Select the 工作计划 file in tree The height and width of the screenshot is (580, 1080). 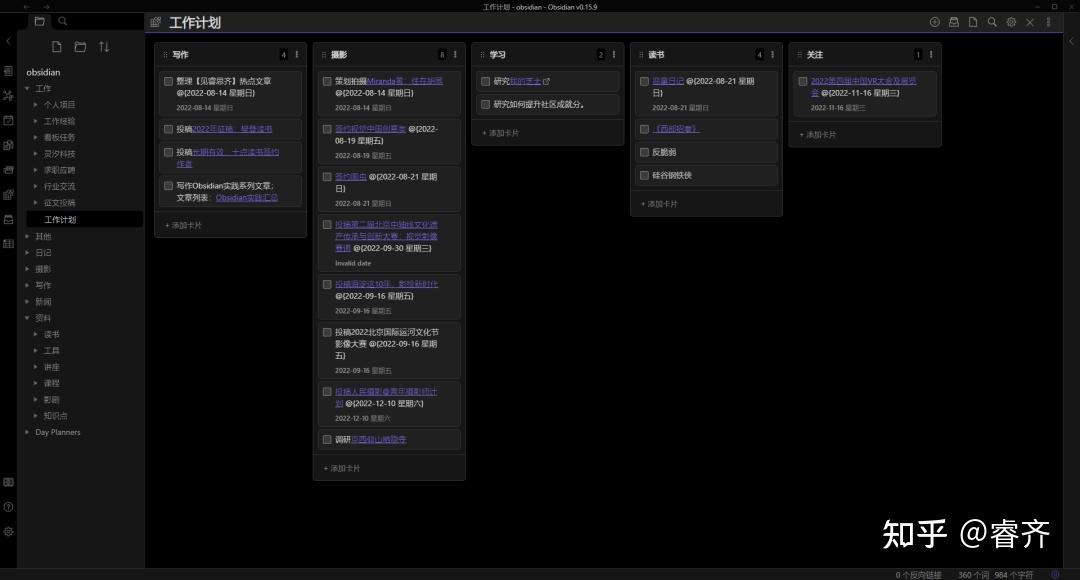(84, 220)
